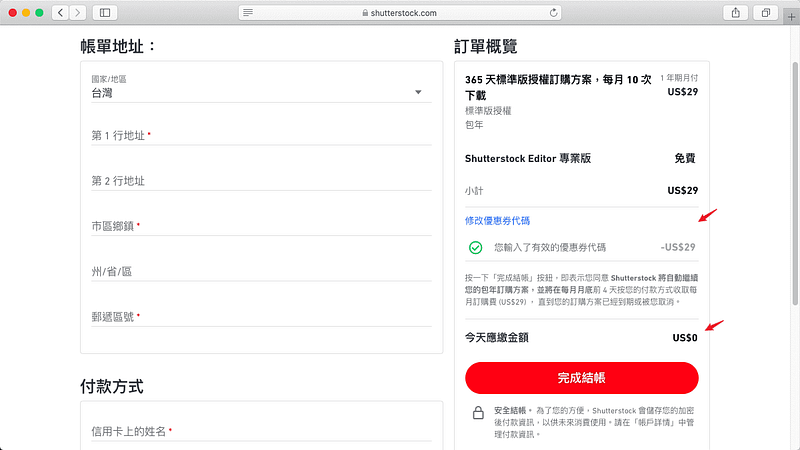Click the 付款方式 heading
Viewport: 800px width, 450px height.
point(112,387)
